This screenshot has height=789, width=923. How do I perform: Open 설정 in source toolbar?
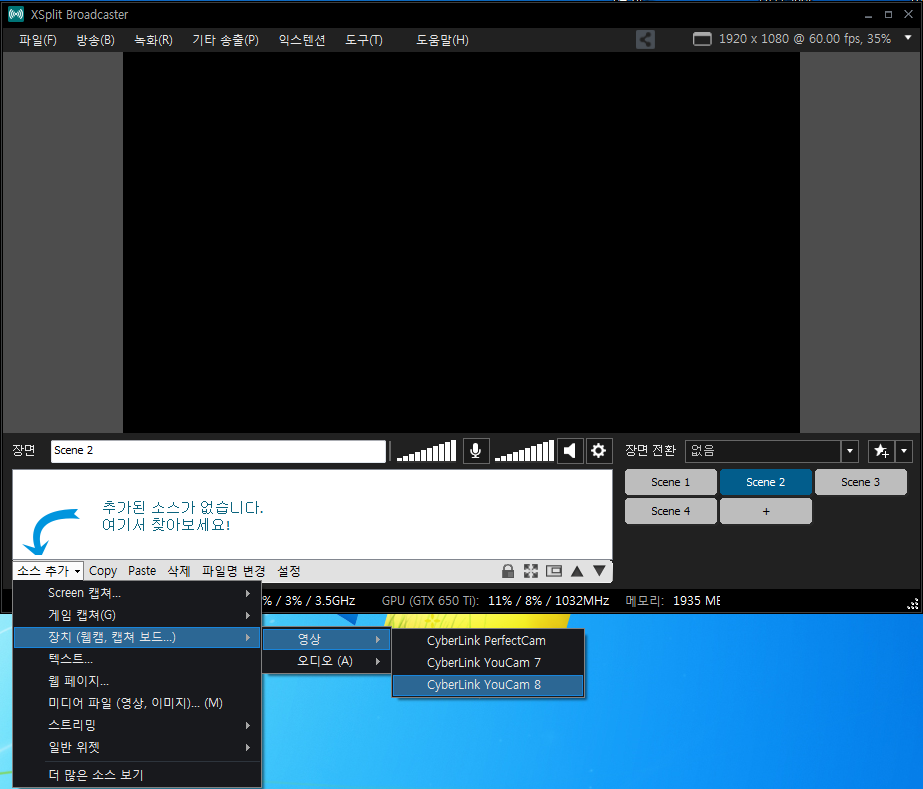(289, 571)
